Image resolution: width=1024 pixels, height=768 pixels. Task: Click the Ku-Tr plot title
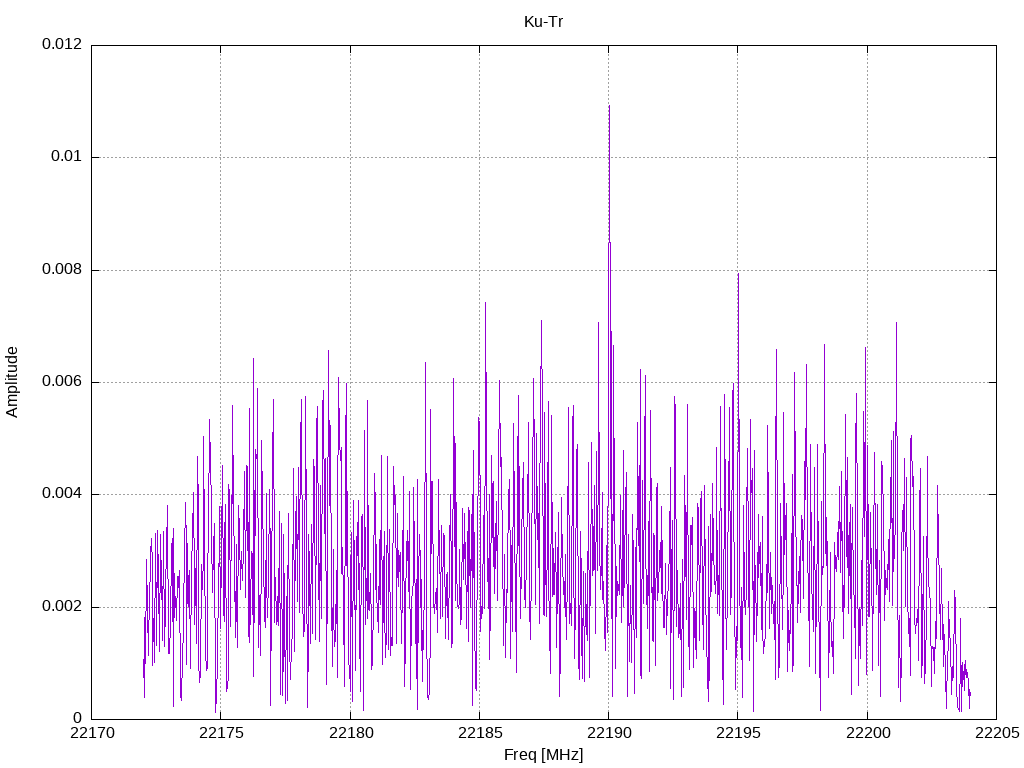click(x=543, y=22)
